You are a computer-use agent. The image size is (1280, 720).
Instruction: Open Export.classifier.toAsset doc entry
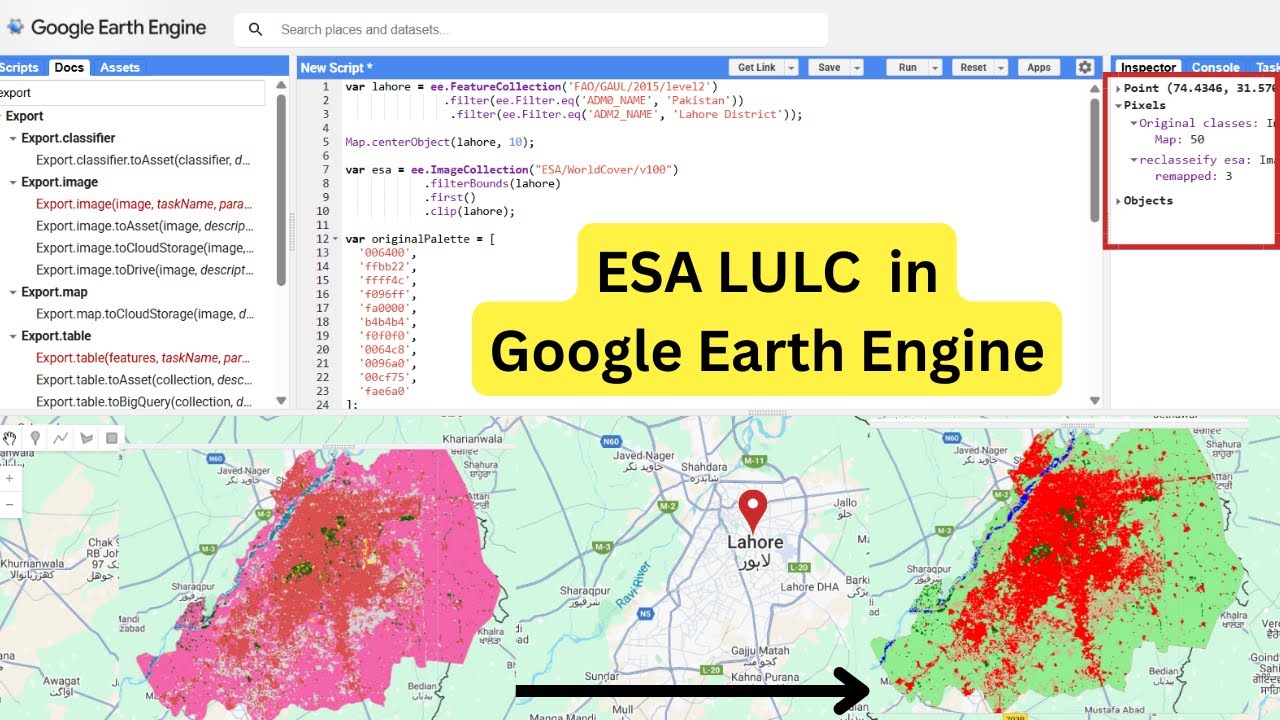pos(143,160)
